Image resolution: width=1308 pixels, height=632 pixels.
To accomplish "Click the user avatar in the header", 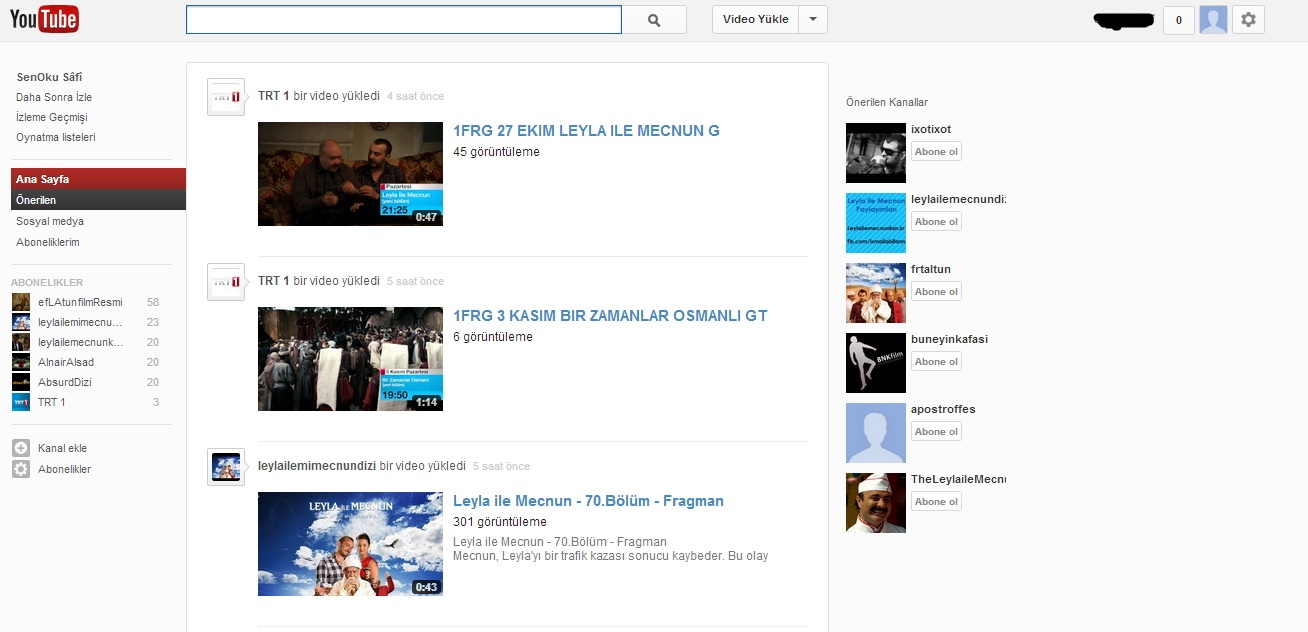I will pyautogui.click(x=1213, y=20).
